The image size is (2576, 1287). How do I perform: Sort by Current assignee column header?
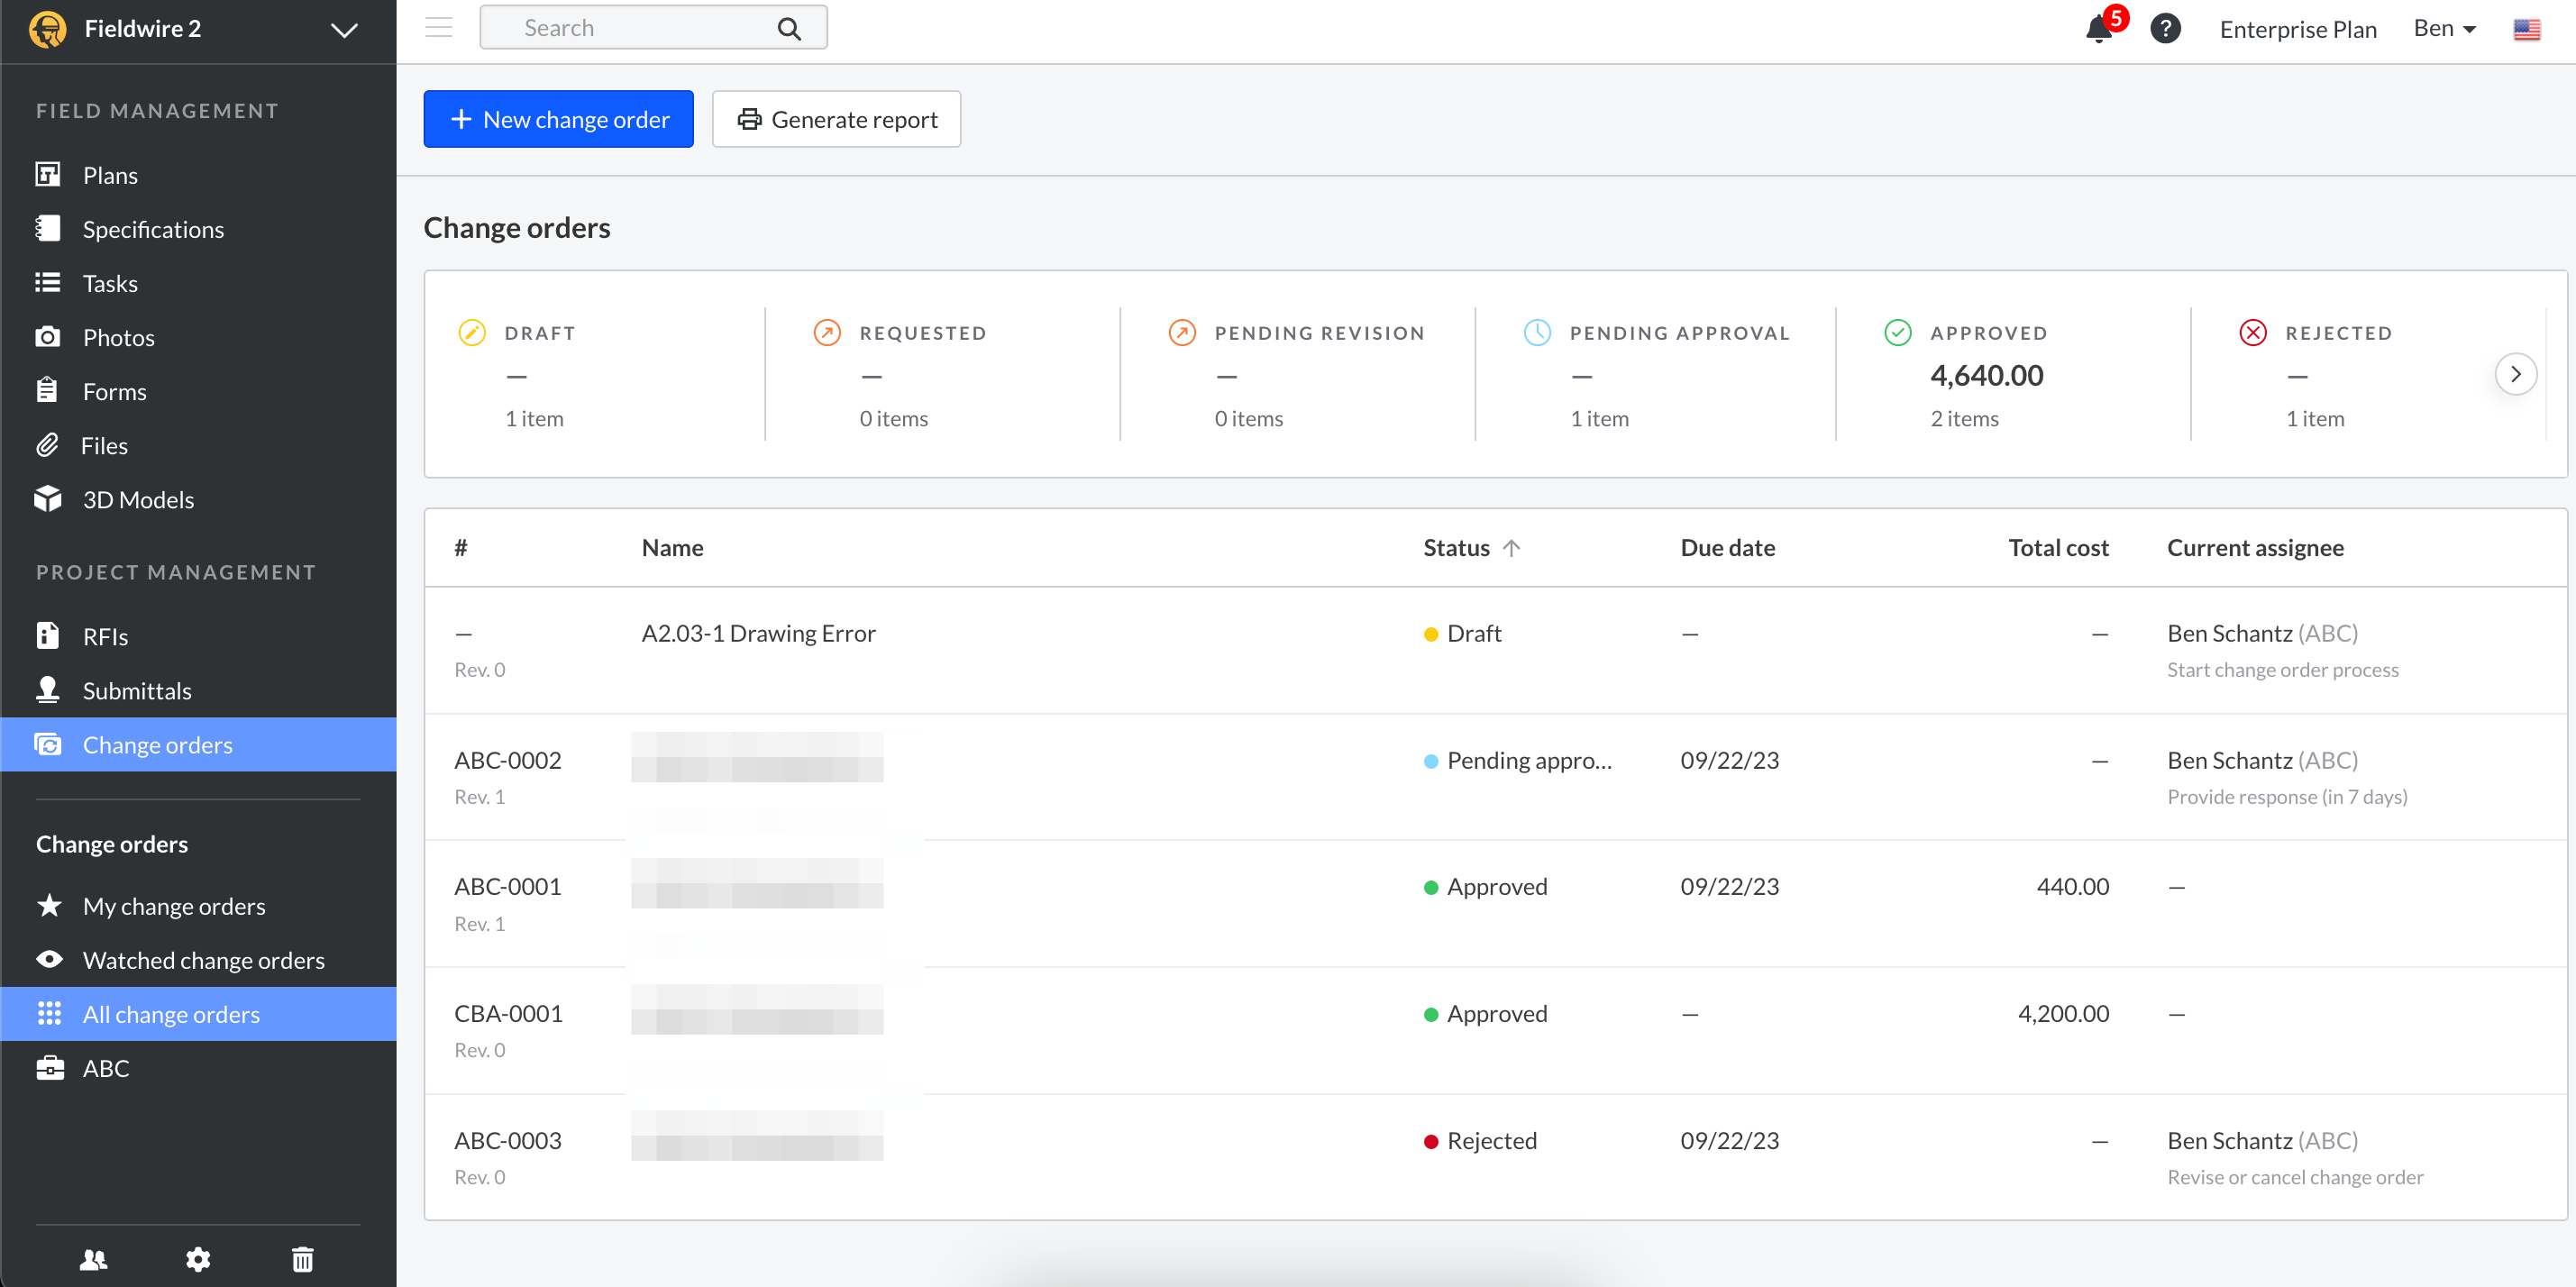coord(2255,548)
